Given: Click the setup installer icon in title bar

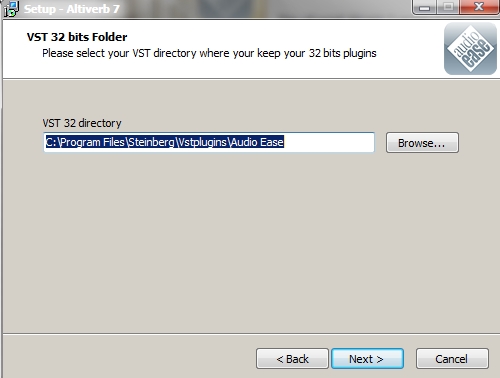Looking at the screenshot, I should (11, 8).
